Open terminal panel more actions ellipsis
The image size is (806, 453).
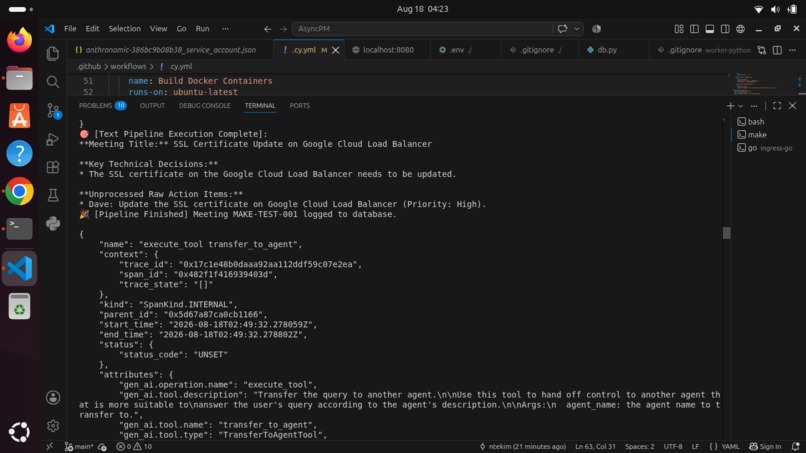coord(754,106)
